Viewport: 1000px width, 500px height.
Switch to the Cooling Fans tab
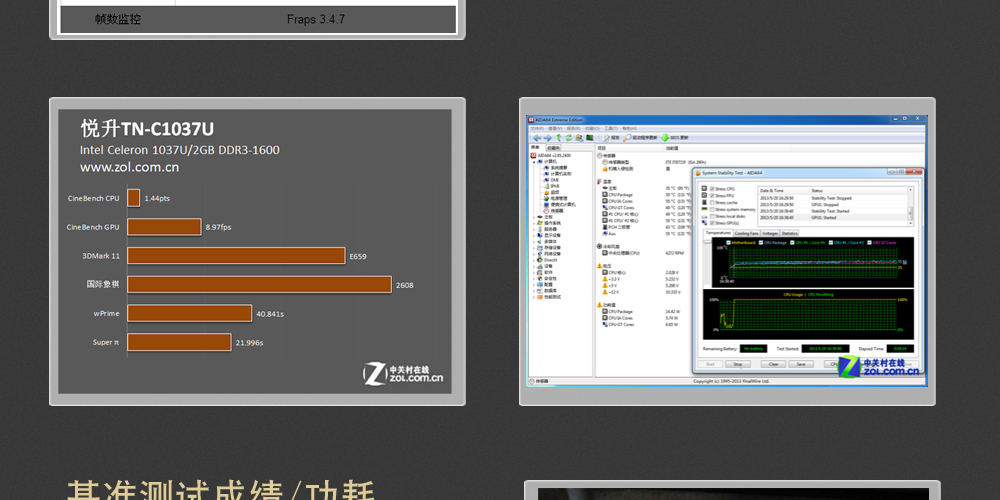point(747,233)
